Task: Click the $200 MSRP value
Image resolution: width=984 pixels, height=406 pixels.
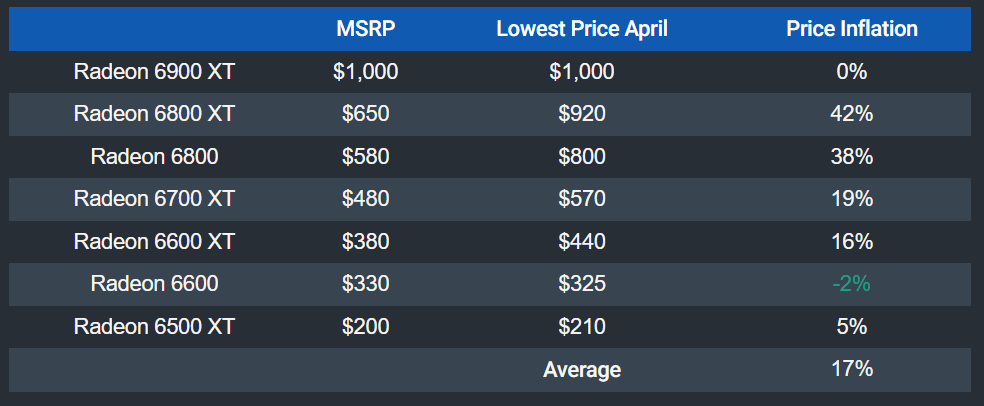Action: pos(366,327)
